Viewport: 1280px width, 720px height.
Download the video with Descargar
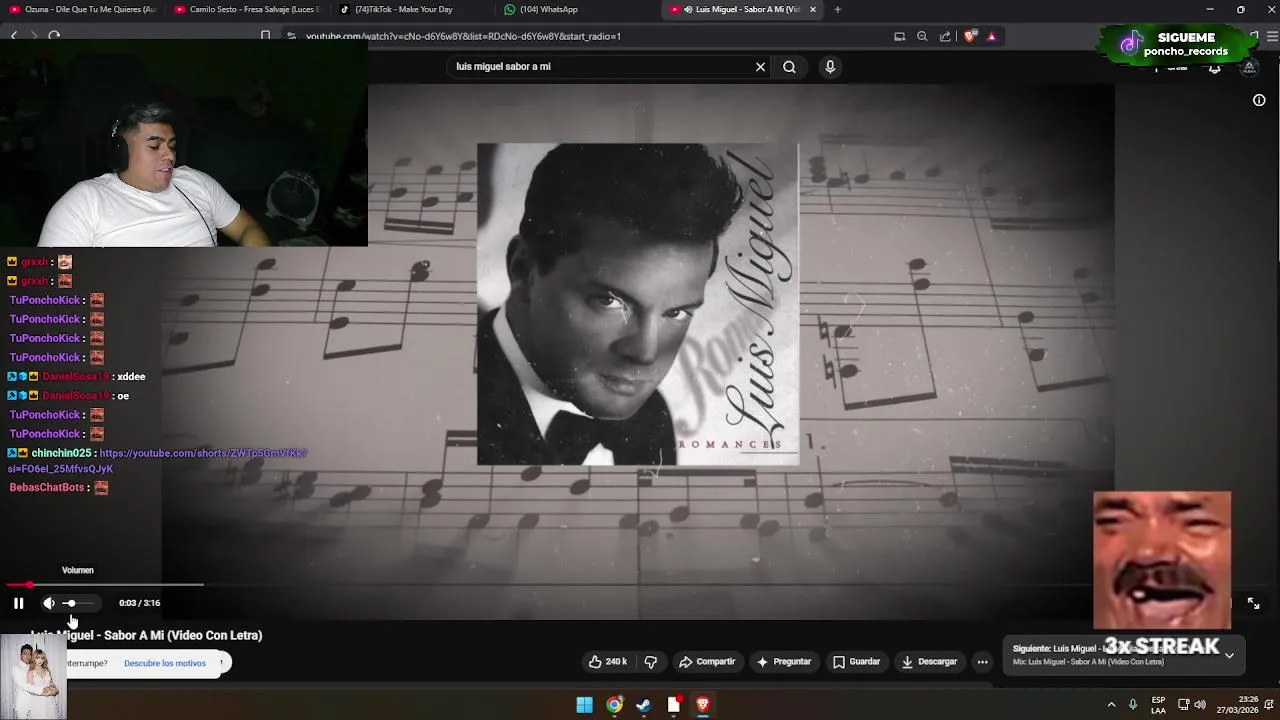(x=929, y=662)
